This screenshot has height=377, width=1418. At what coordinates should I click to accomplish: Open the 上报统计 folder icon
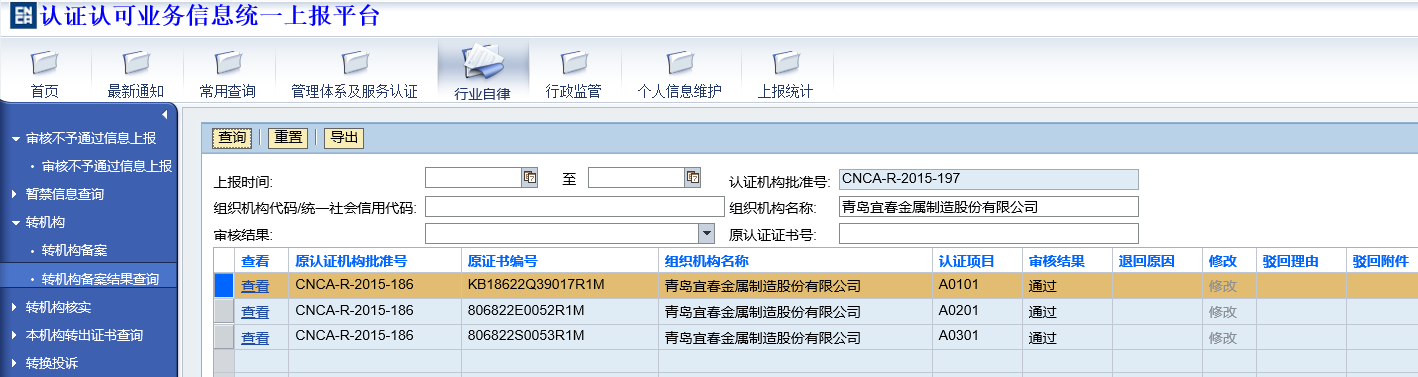(786, 63)
